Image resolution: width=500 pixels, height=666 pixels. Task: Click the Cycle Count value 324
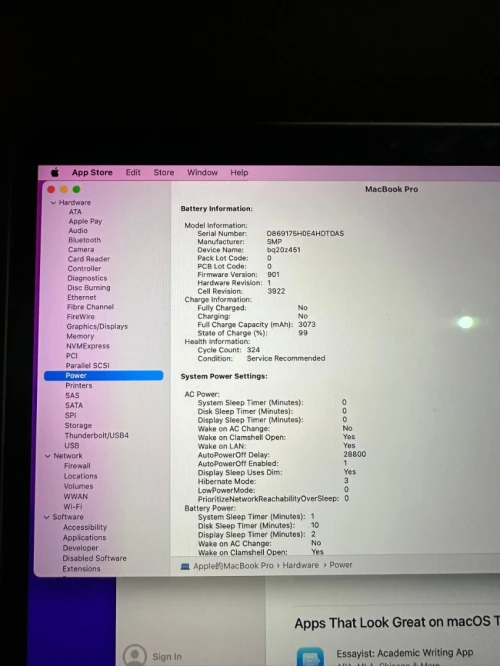click(253, 350)
